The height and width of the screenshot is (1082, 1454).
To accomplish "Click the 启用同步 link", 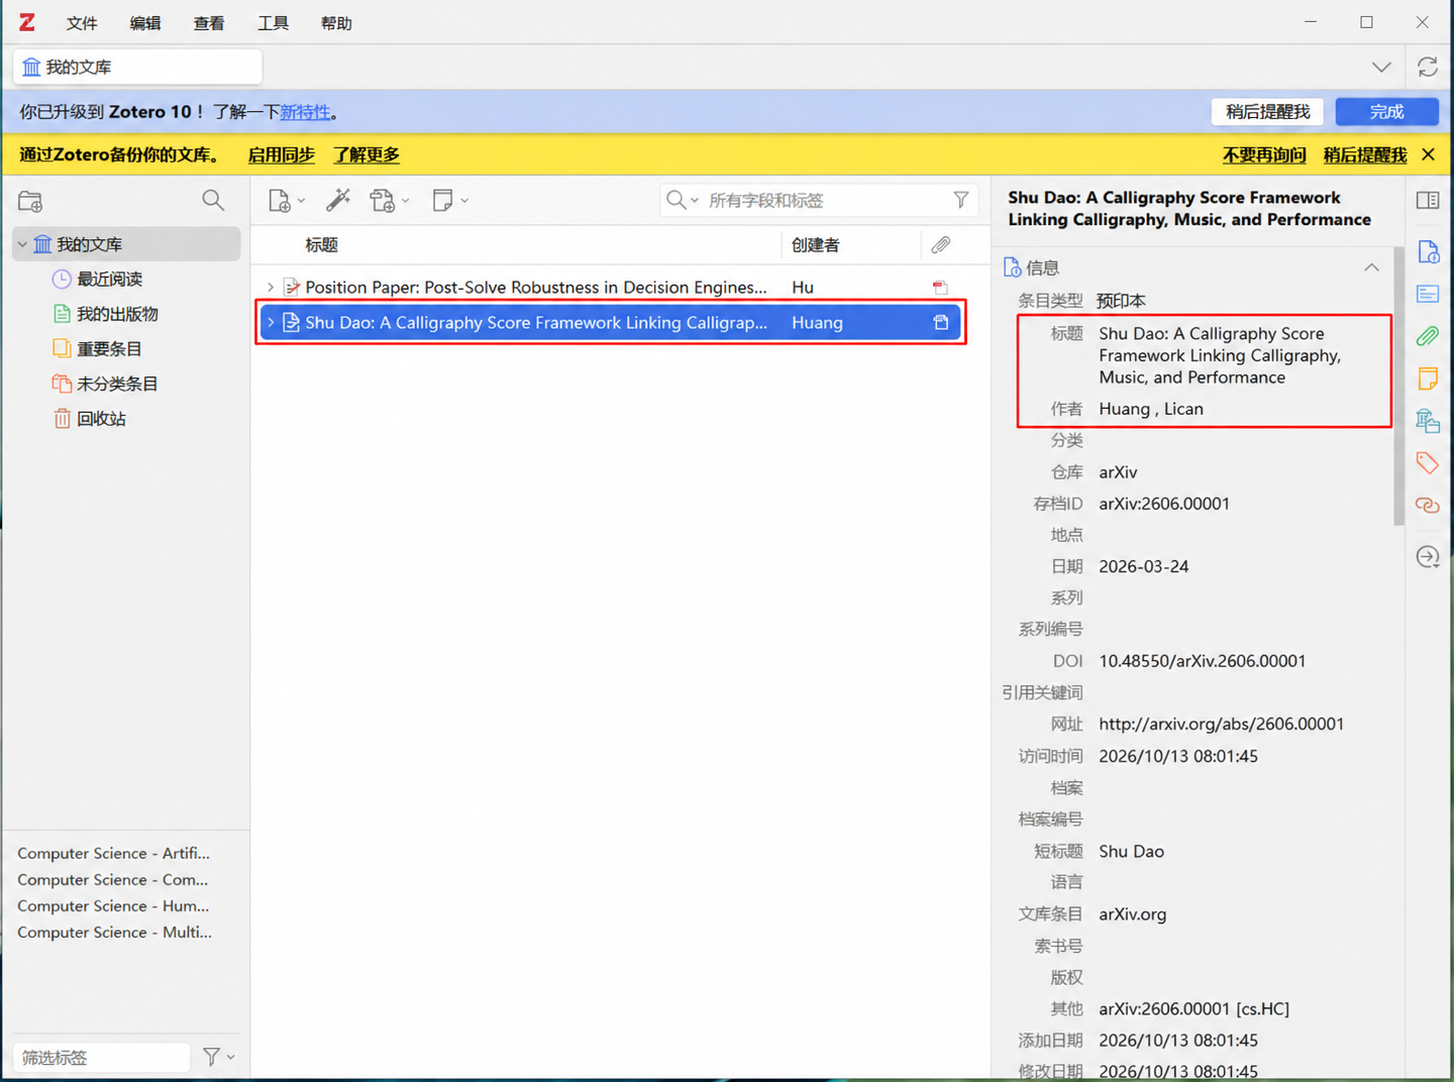I will pyautogui.click(x=281, y=155).
